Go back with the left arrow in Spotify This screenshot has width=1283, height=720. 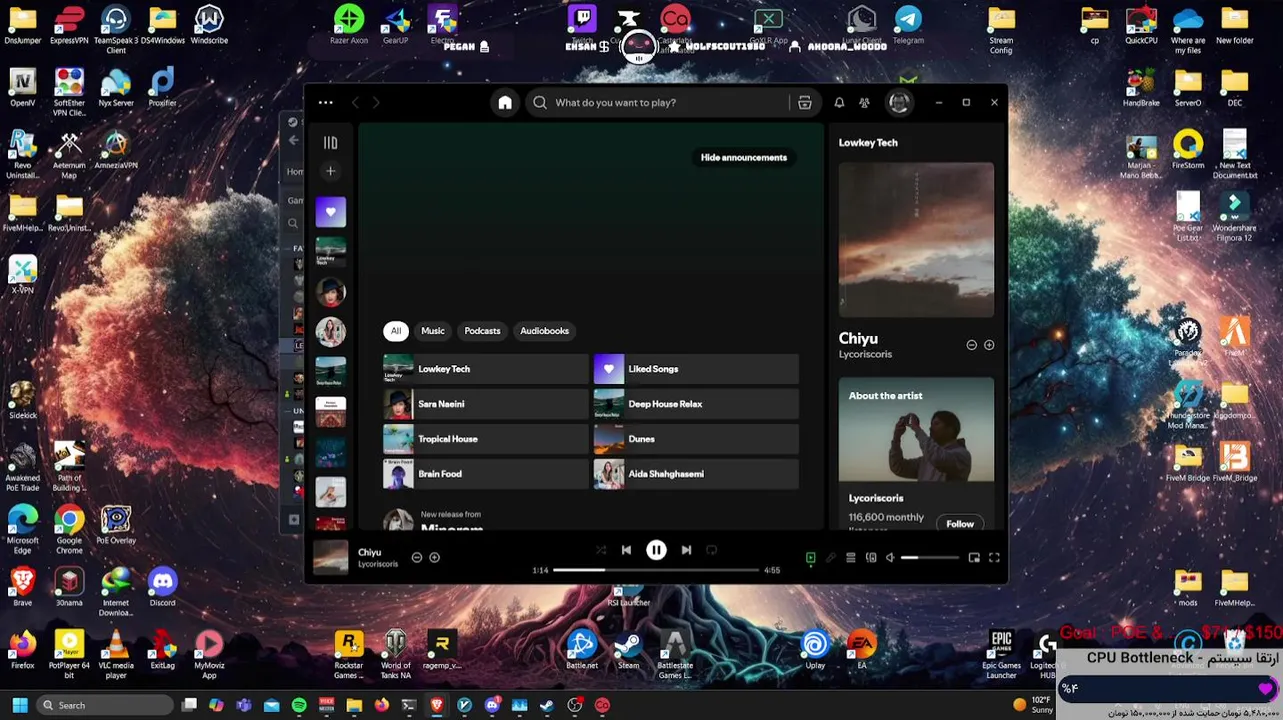[x=355, y=102]
